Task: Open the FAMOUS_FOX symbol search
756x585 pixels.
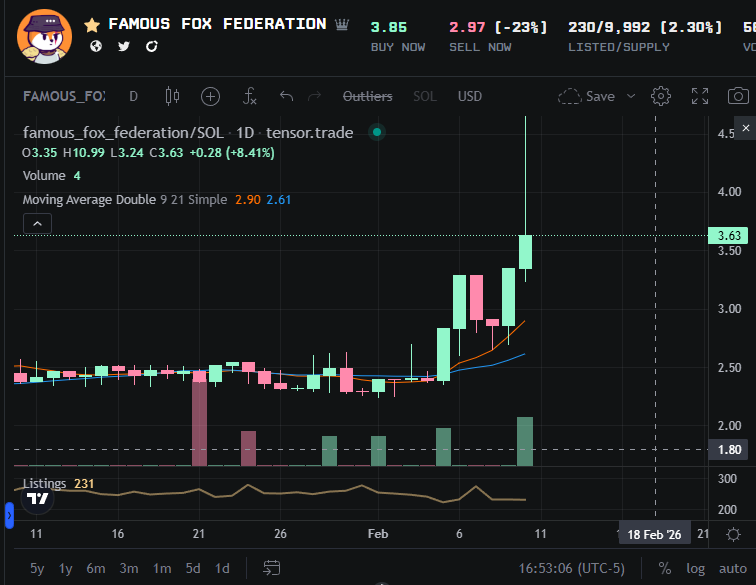Action: tap(64, 96)
